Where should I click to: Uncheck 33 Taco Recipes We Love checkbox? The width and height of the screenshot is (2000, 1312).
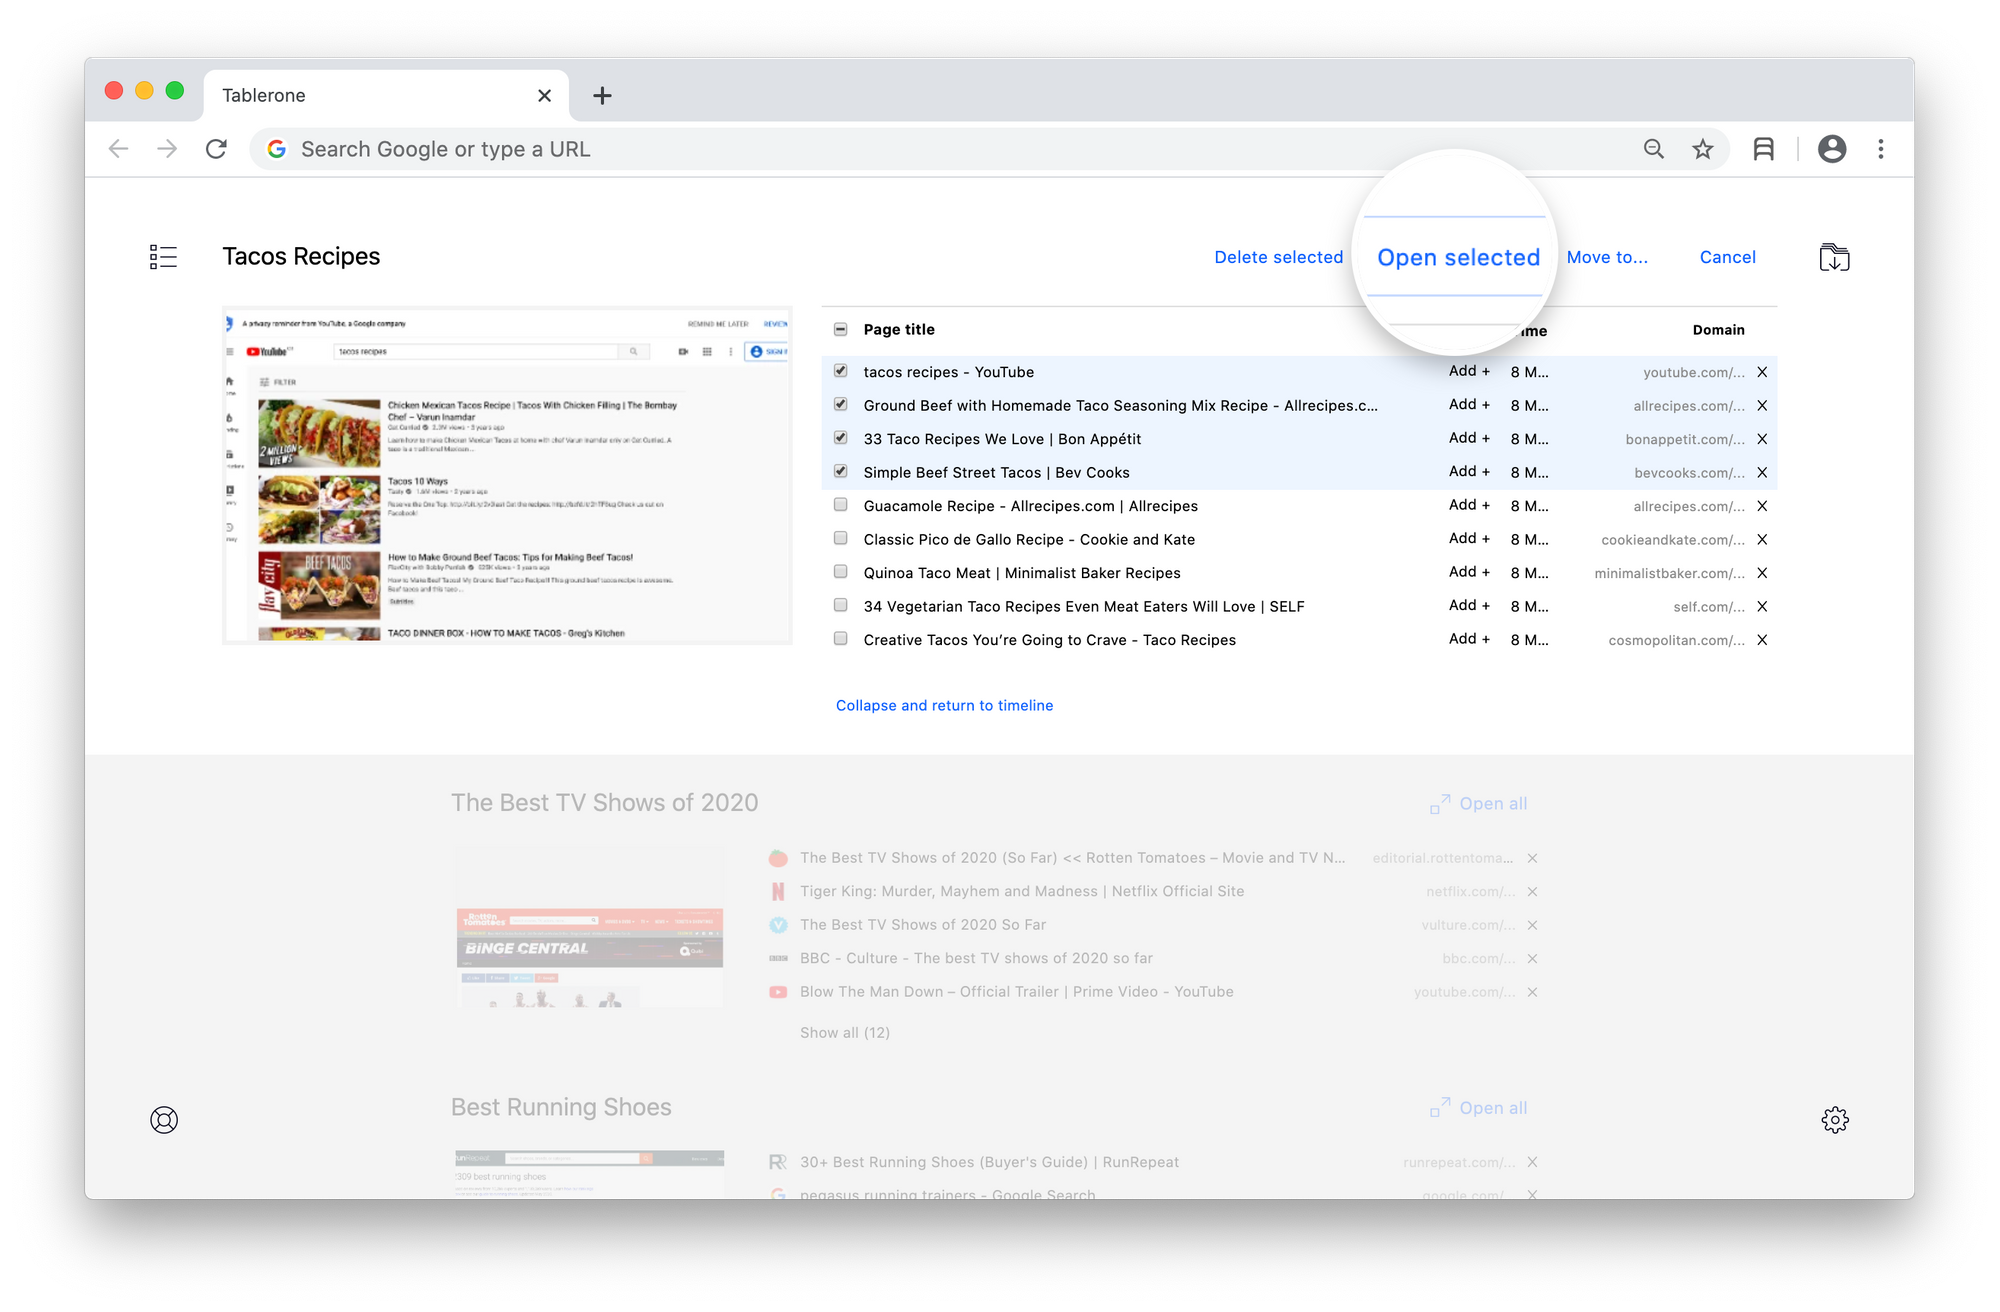coord(841,438)
